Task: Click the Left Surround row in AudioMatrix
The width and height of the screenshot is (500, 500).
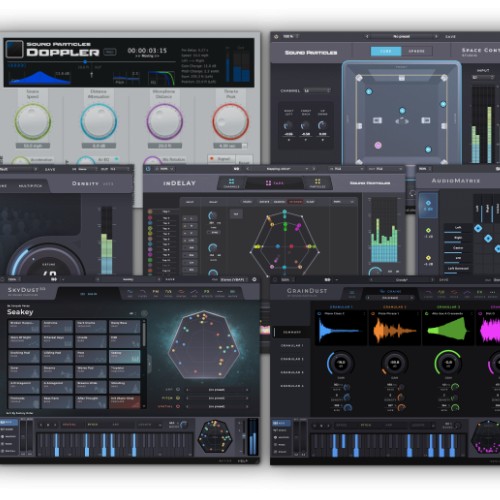Action: coord(458,269)
